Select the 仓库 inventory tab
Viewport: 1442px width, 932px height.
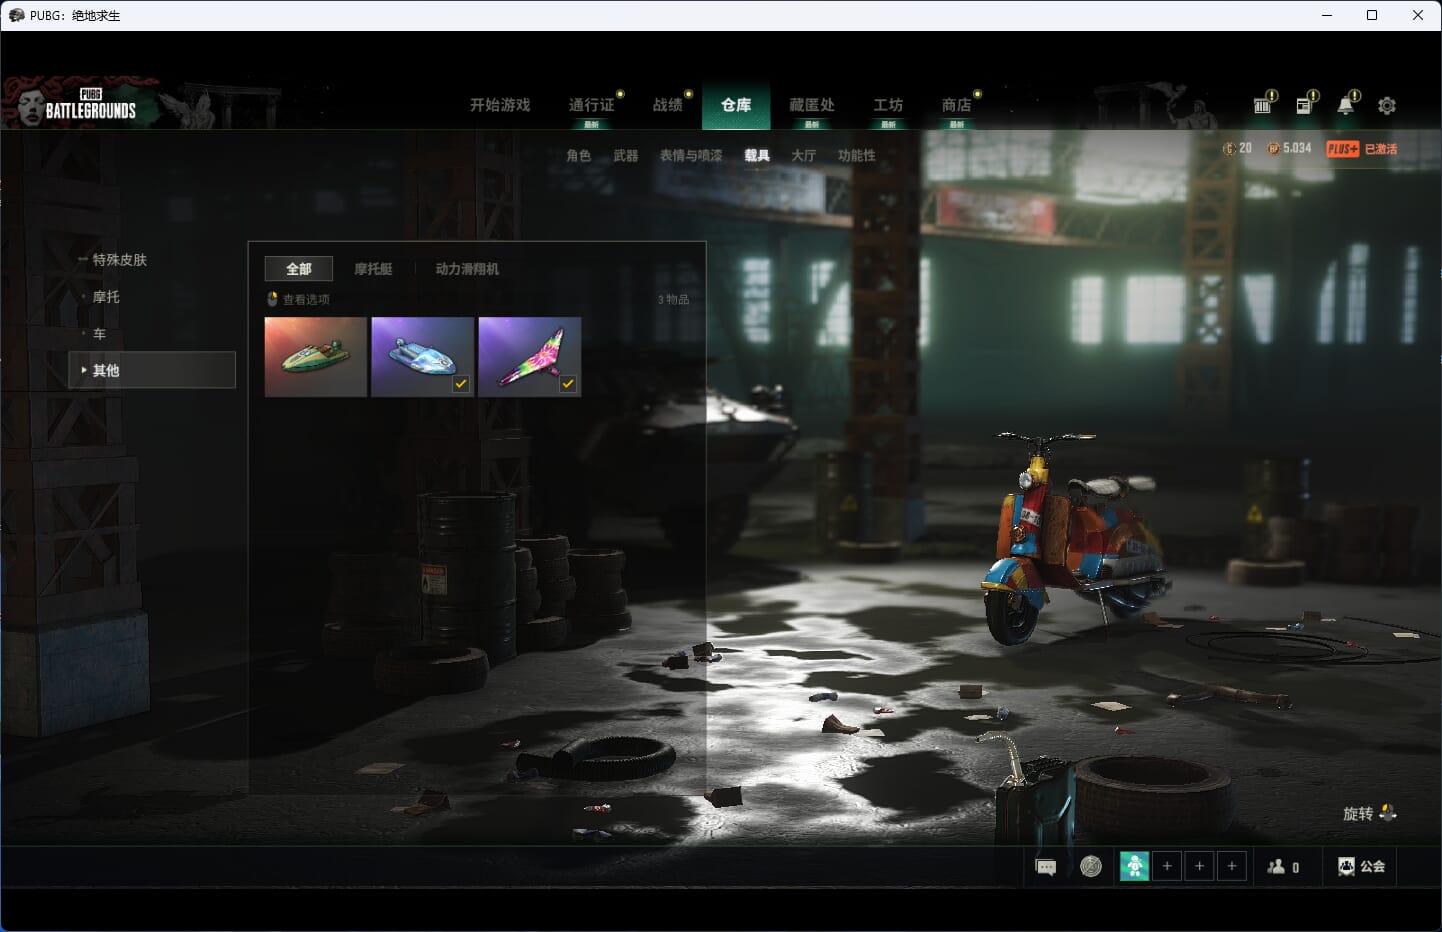[736, 105]
